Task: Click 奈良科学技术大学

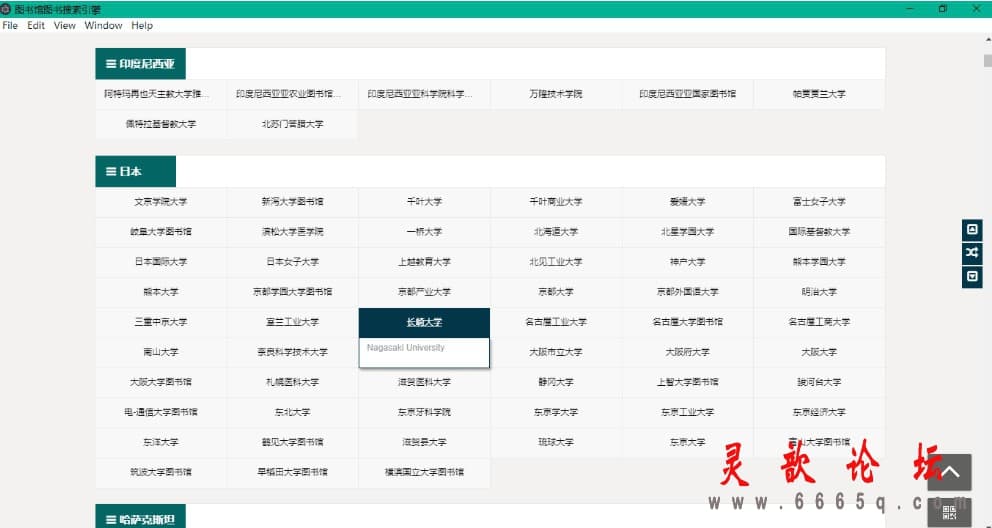Action: 292,352
